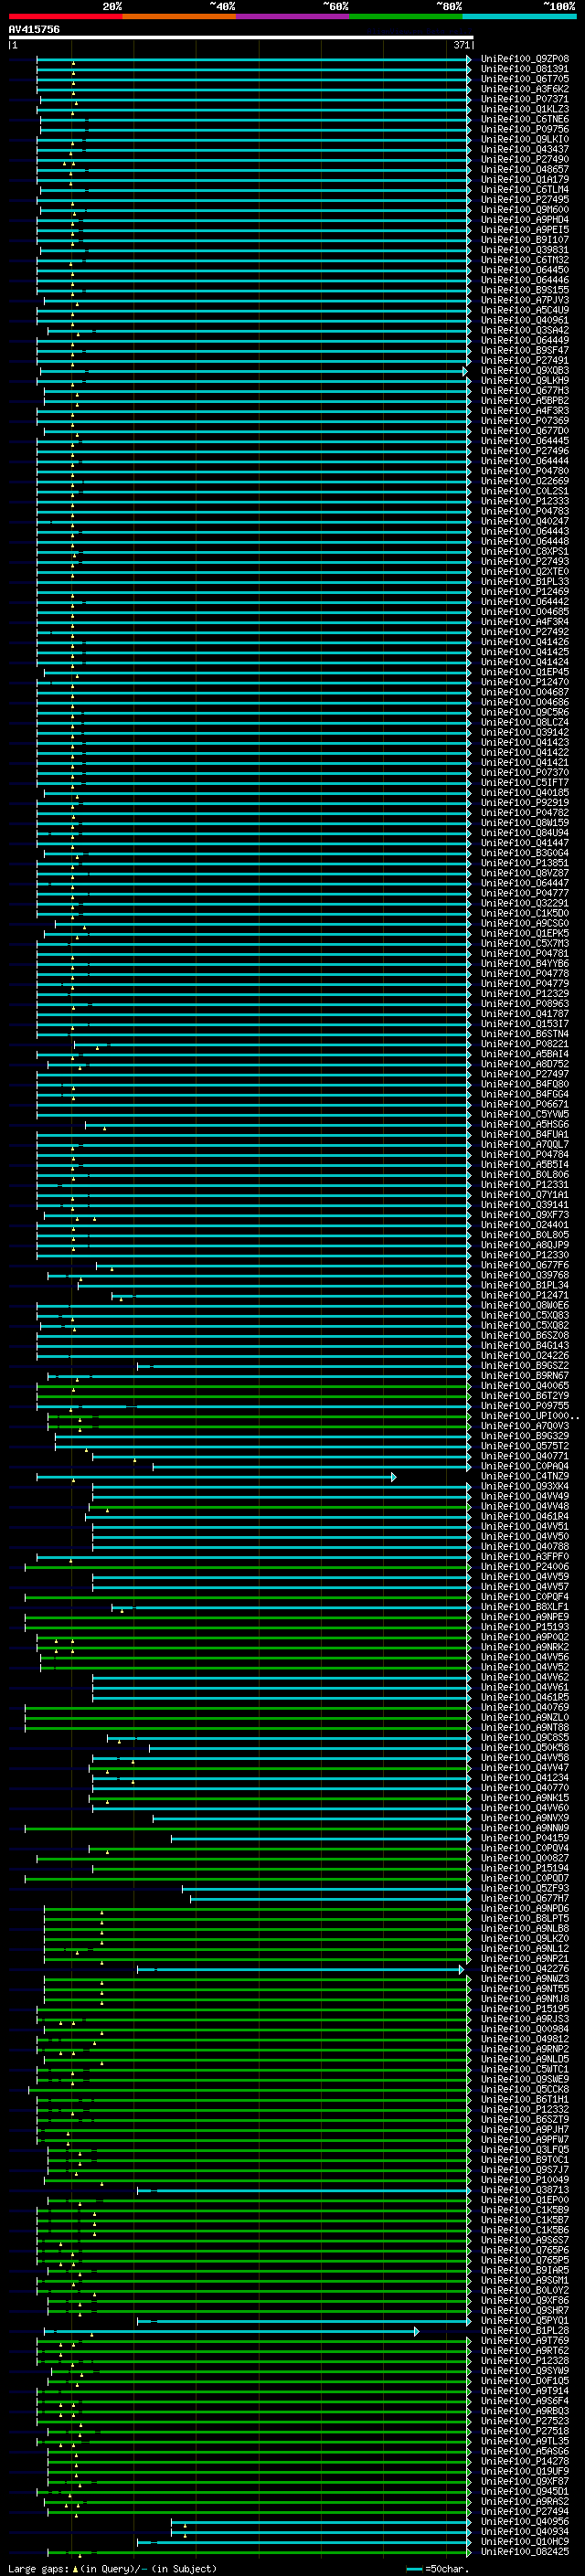Select label UniRef100_Q93XK4
This screenshot has height=2576, width=585.
[525, 1486]
